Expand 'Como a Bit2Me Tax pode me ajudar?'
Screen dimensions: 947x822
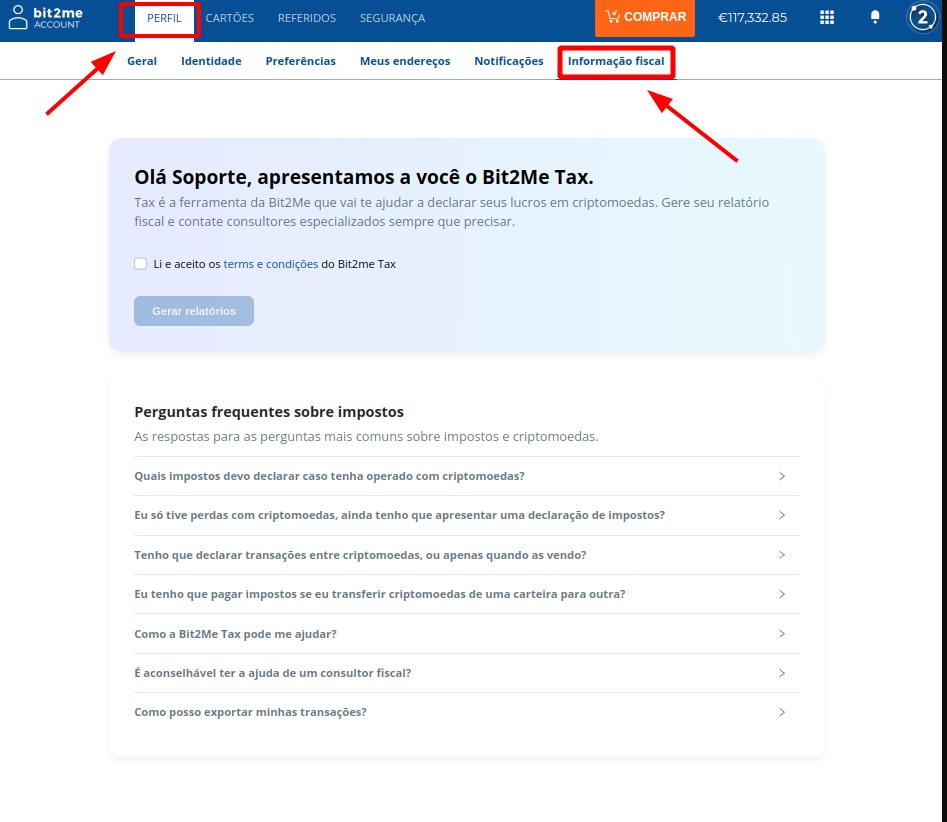pyautogui.click(x=467, y=634)
